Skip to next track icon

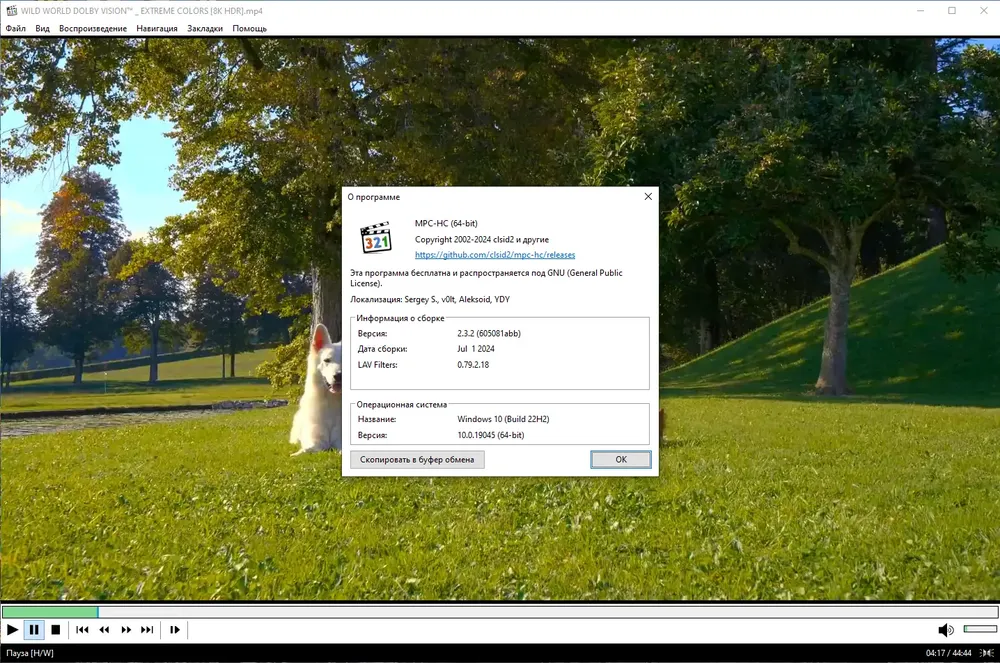pyautogui.click(x=147, y=630)
